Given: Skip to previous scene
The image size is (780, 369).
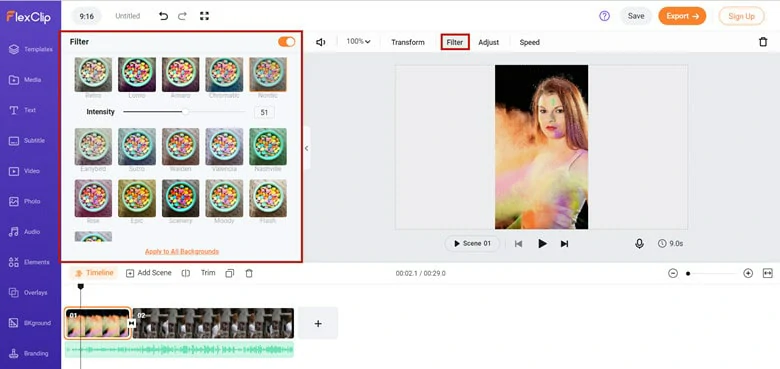Looking at the screenshot, I should click(518, 244).
